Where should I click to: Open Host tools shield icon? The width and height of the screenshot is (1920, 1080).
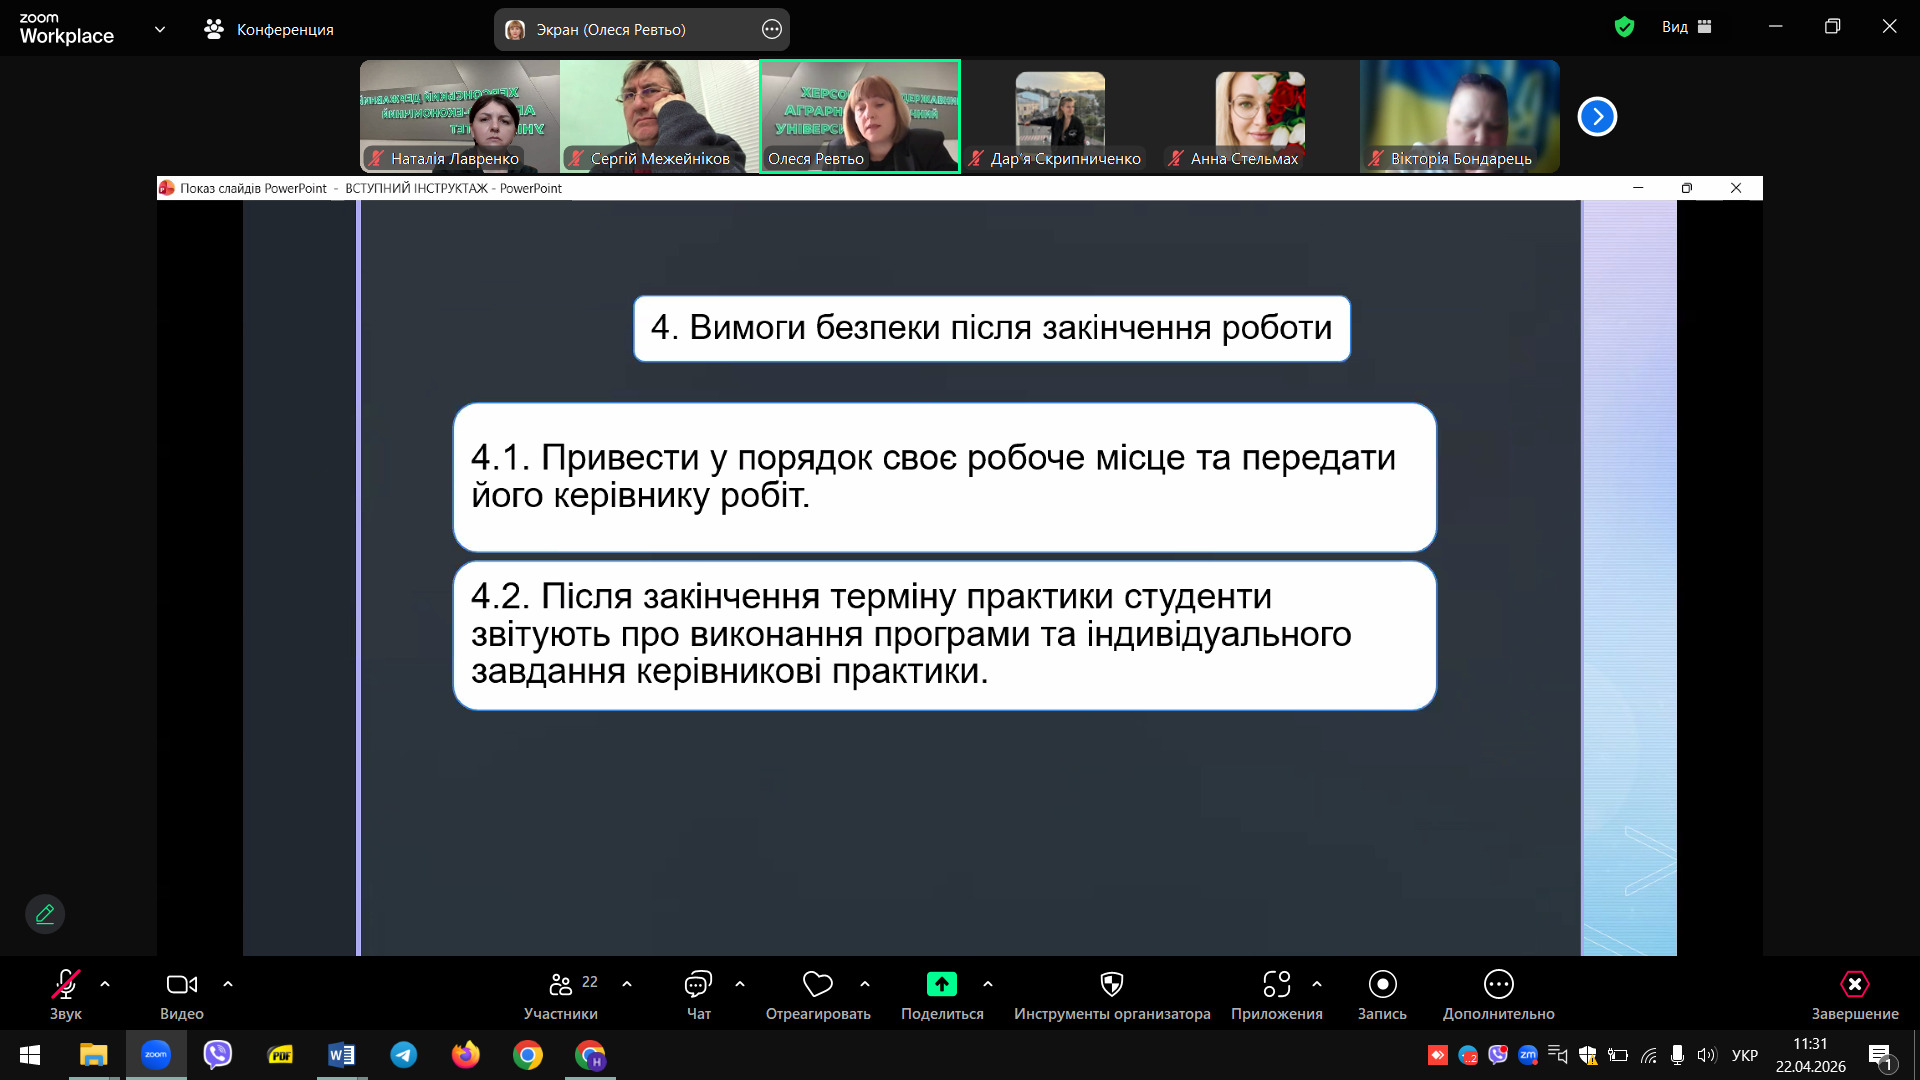[x=1111, y=985]
